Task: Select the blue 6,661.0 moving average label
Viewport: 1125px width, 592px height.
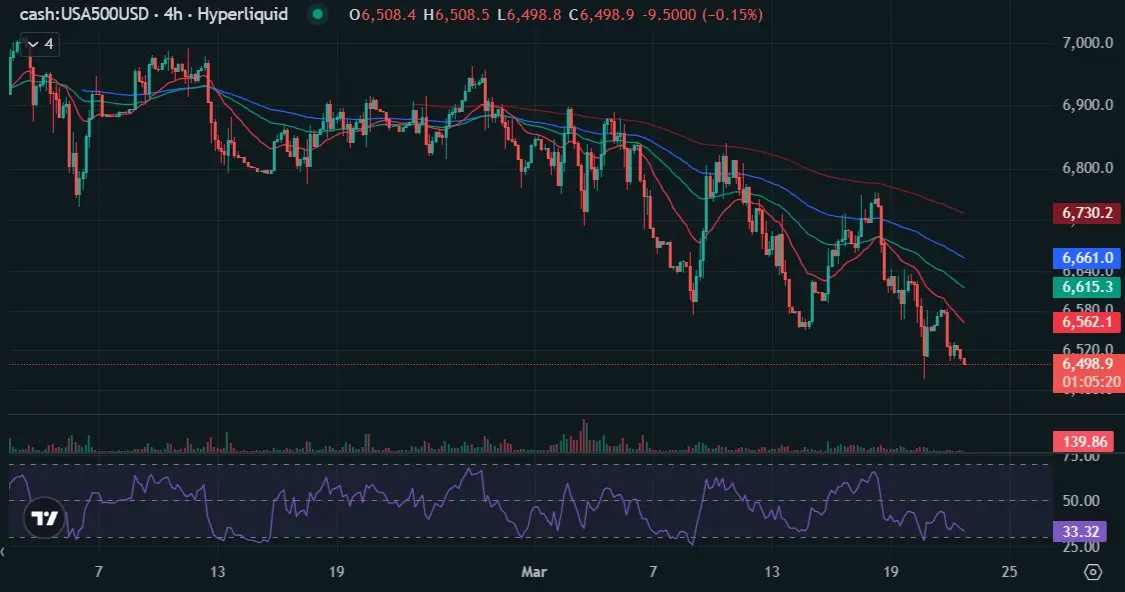Action: 1087,258
